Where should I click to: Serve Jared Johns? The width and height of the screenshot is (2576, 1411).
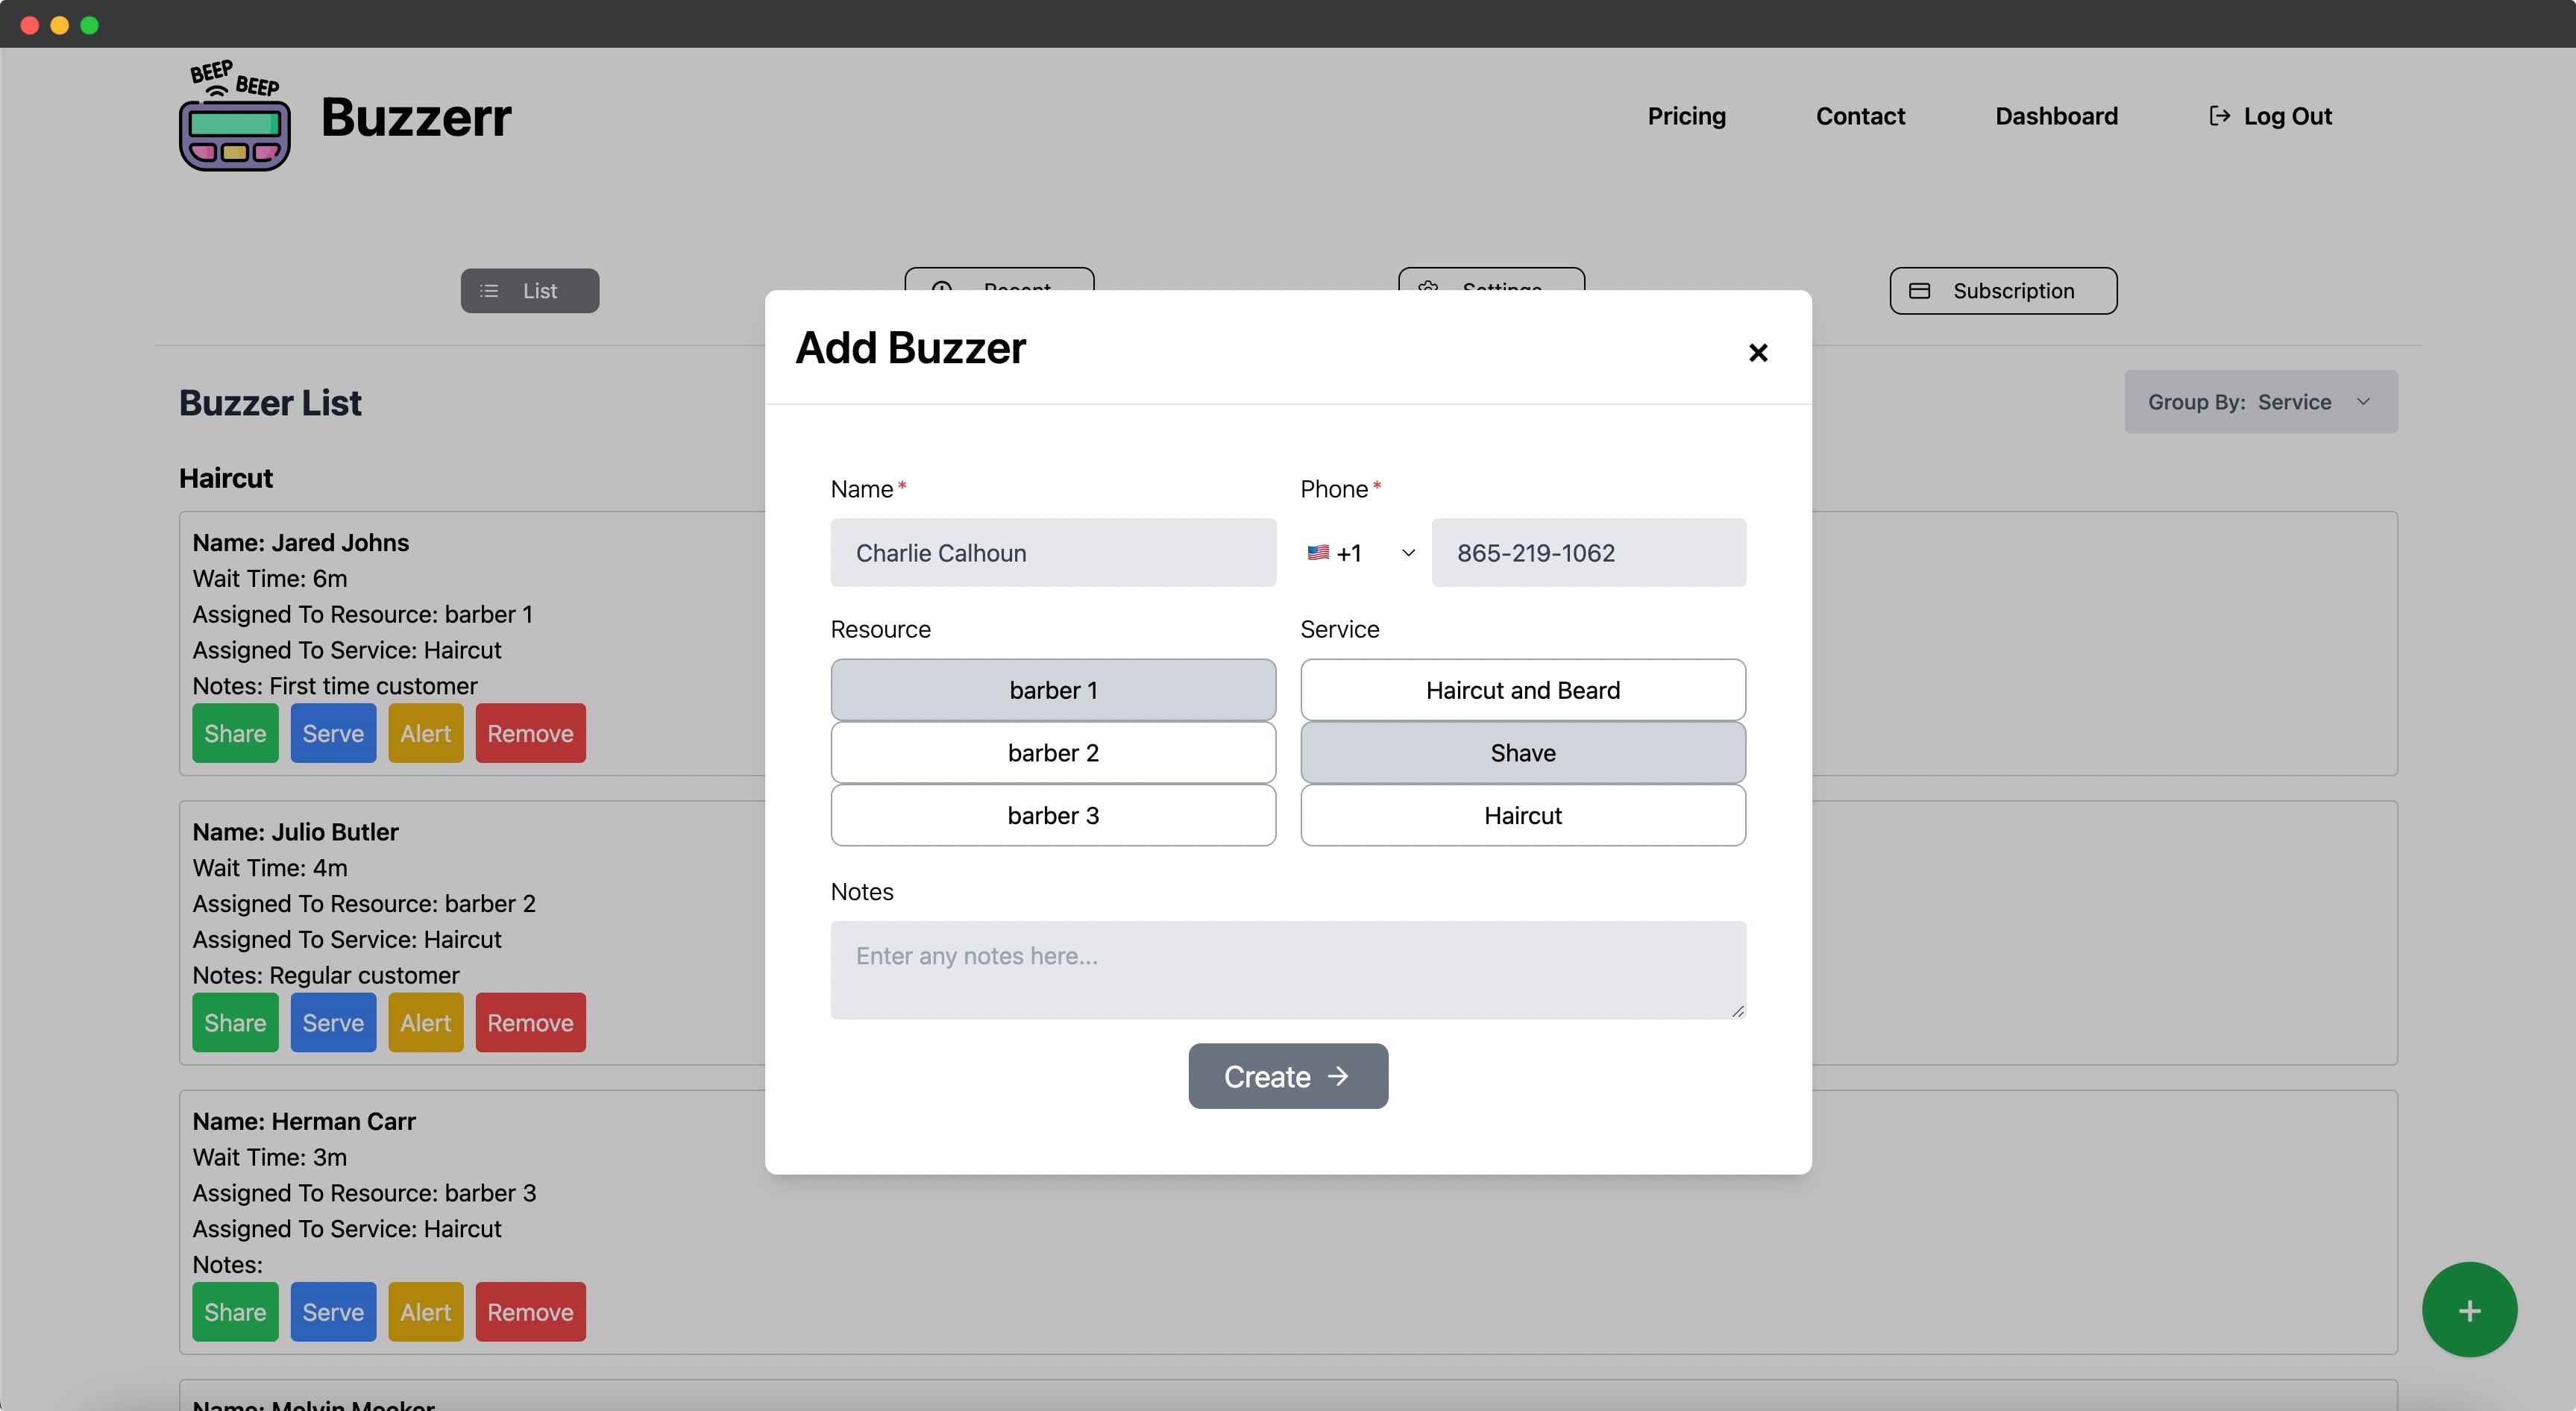click(333, 733)
